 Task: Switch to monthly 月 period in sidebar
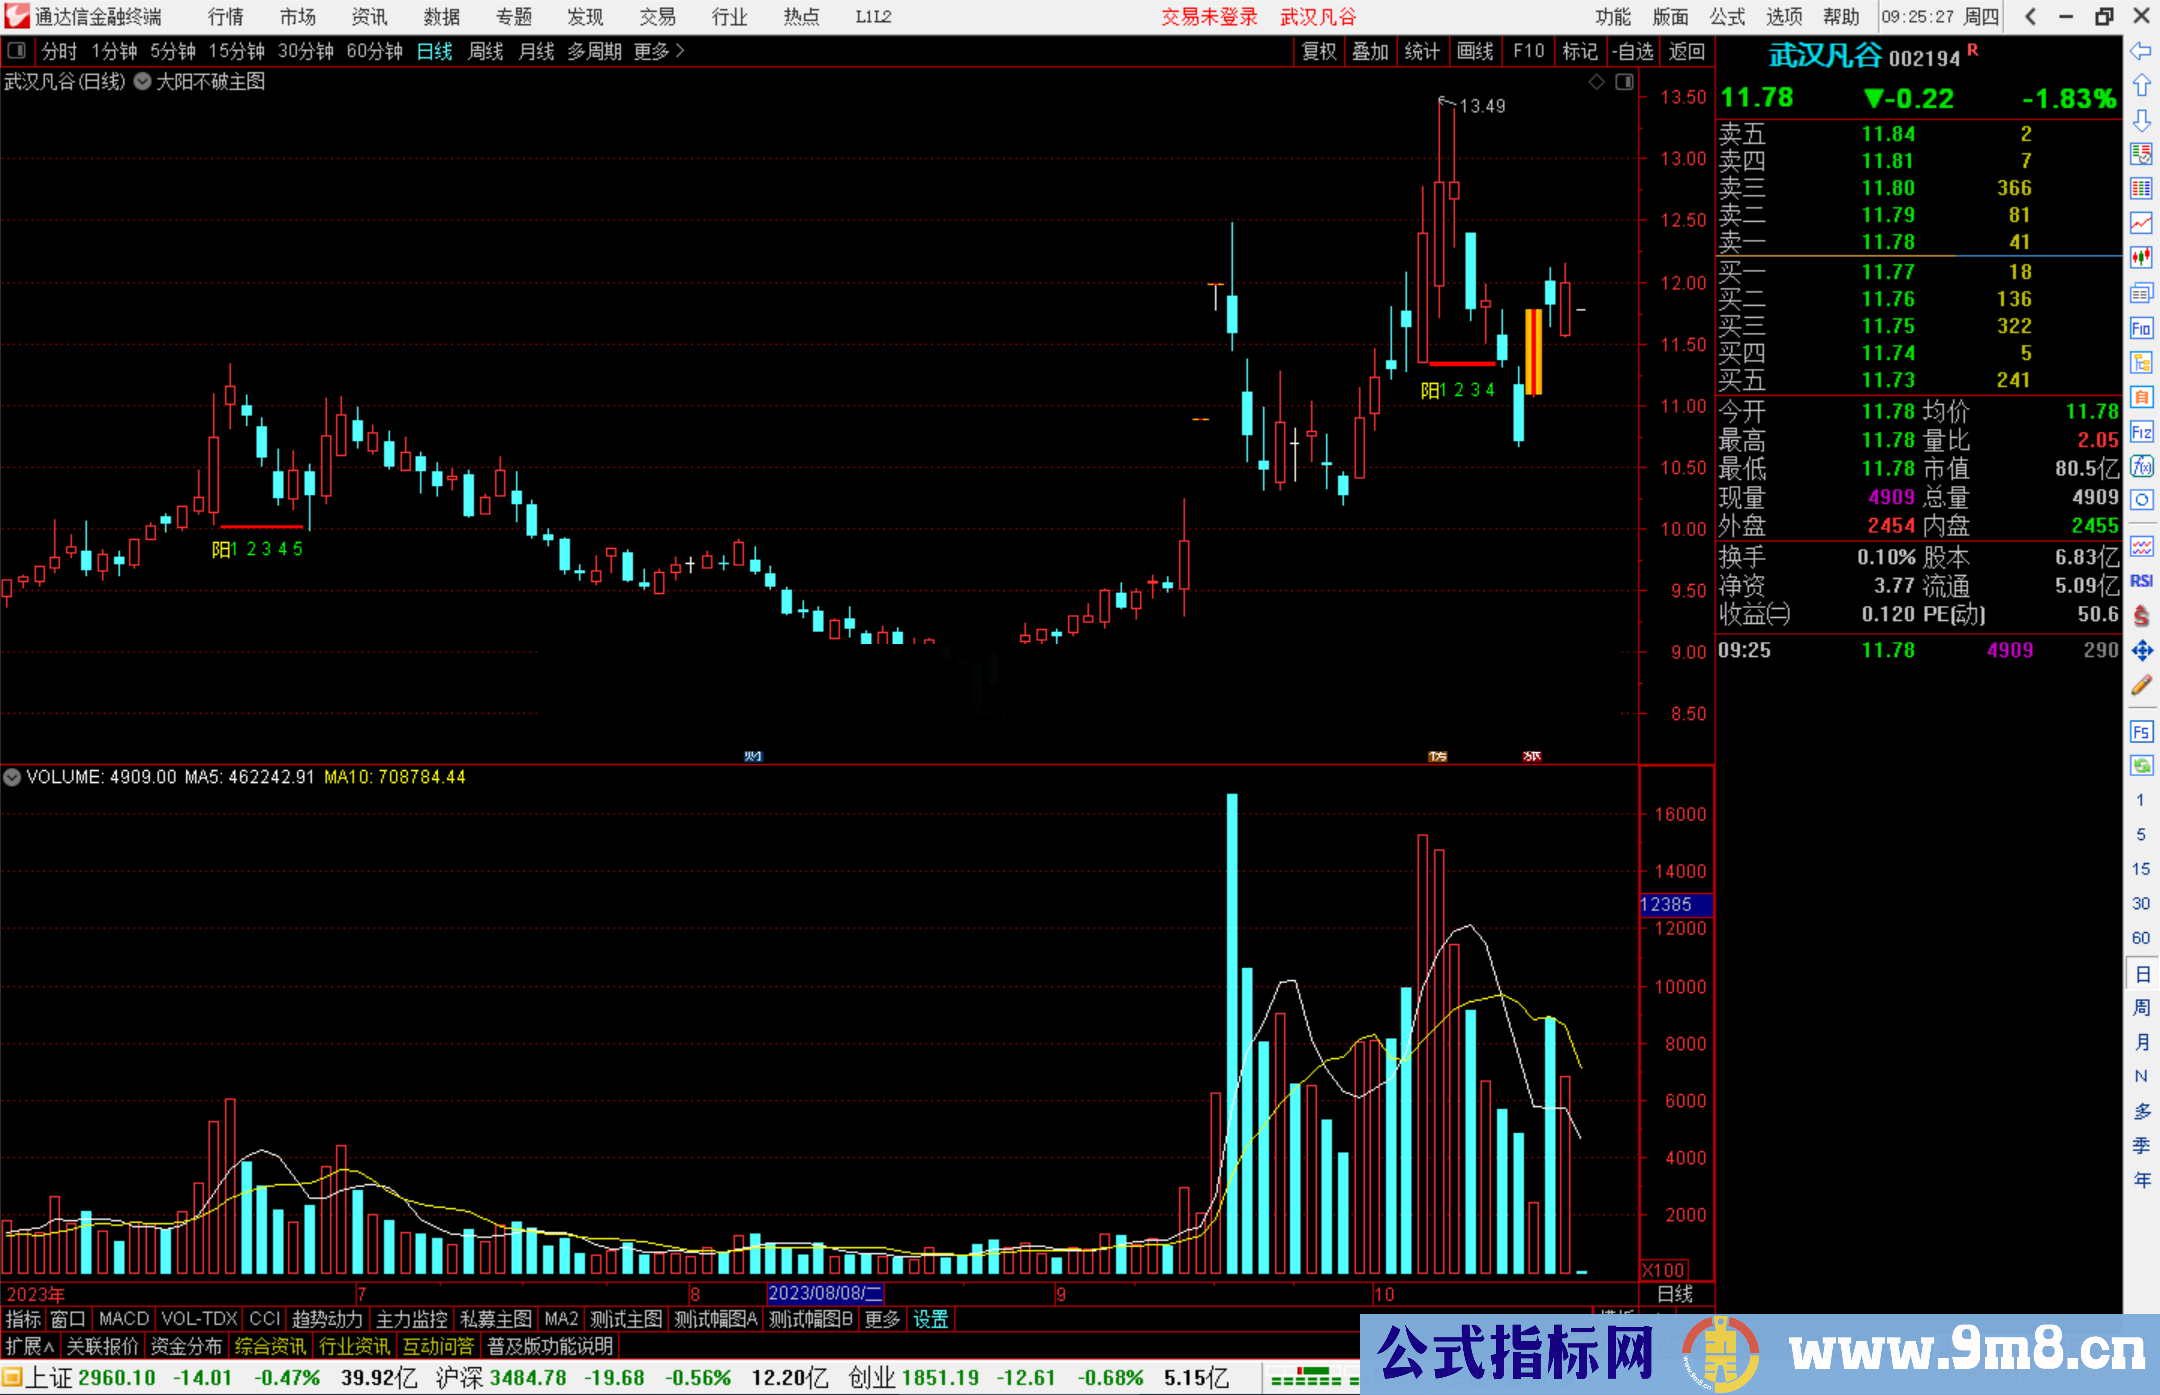point(2141,1042)
